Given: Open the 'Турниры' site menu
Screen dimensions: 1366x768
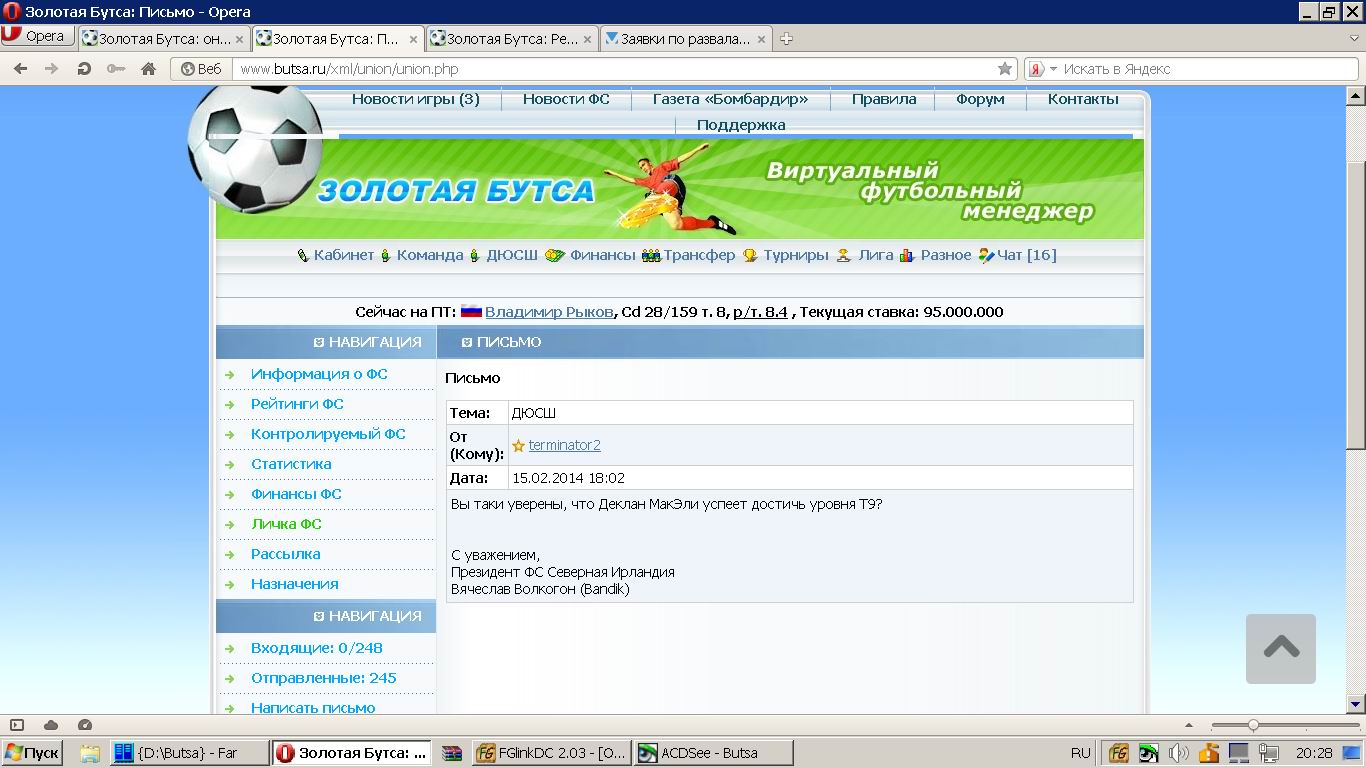Looking at the screenshot, I should coord(795,255).
